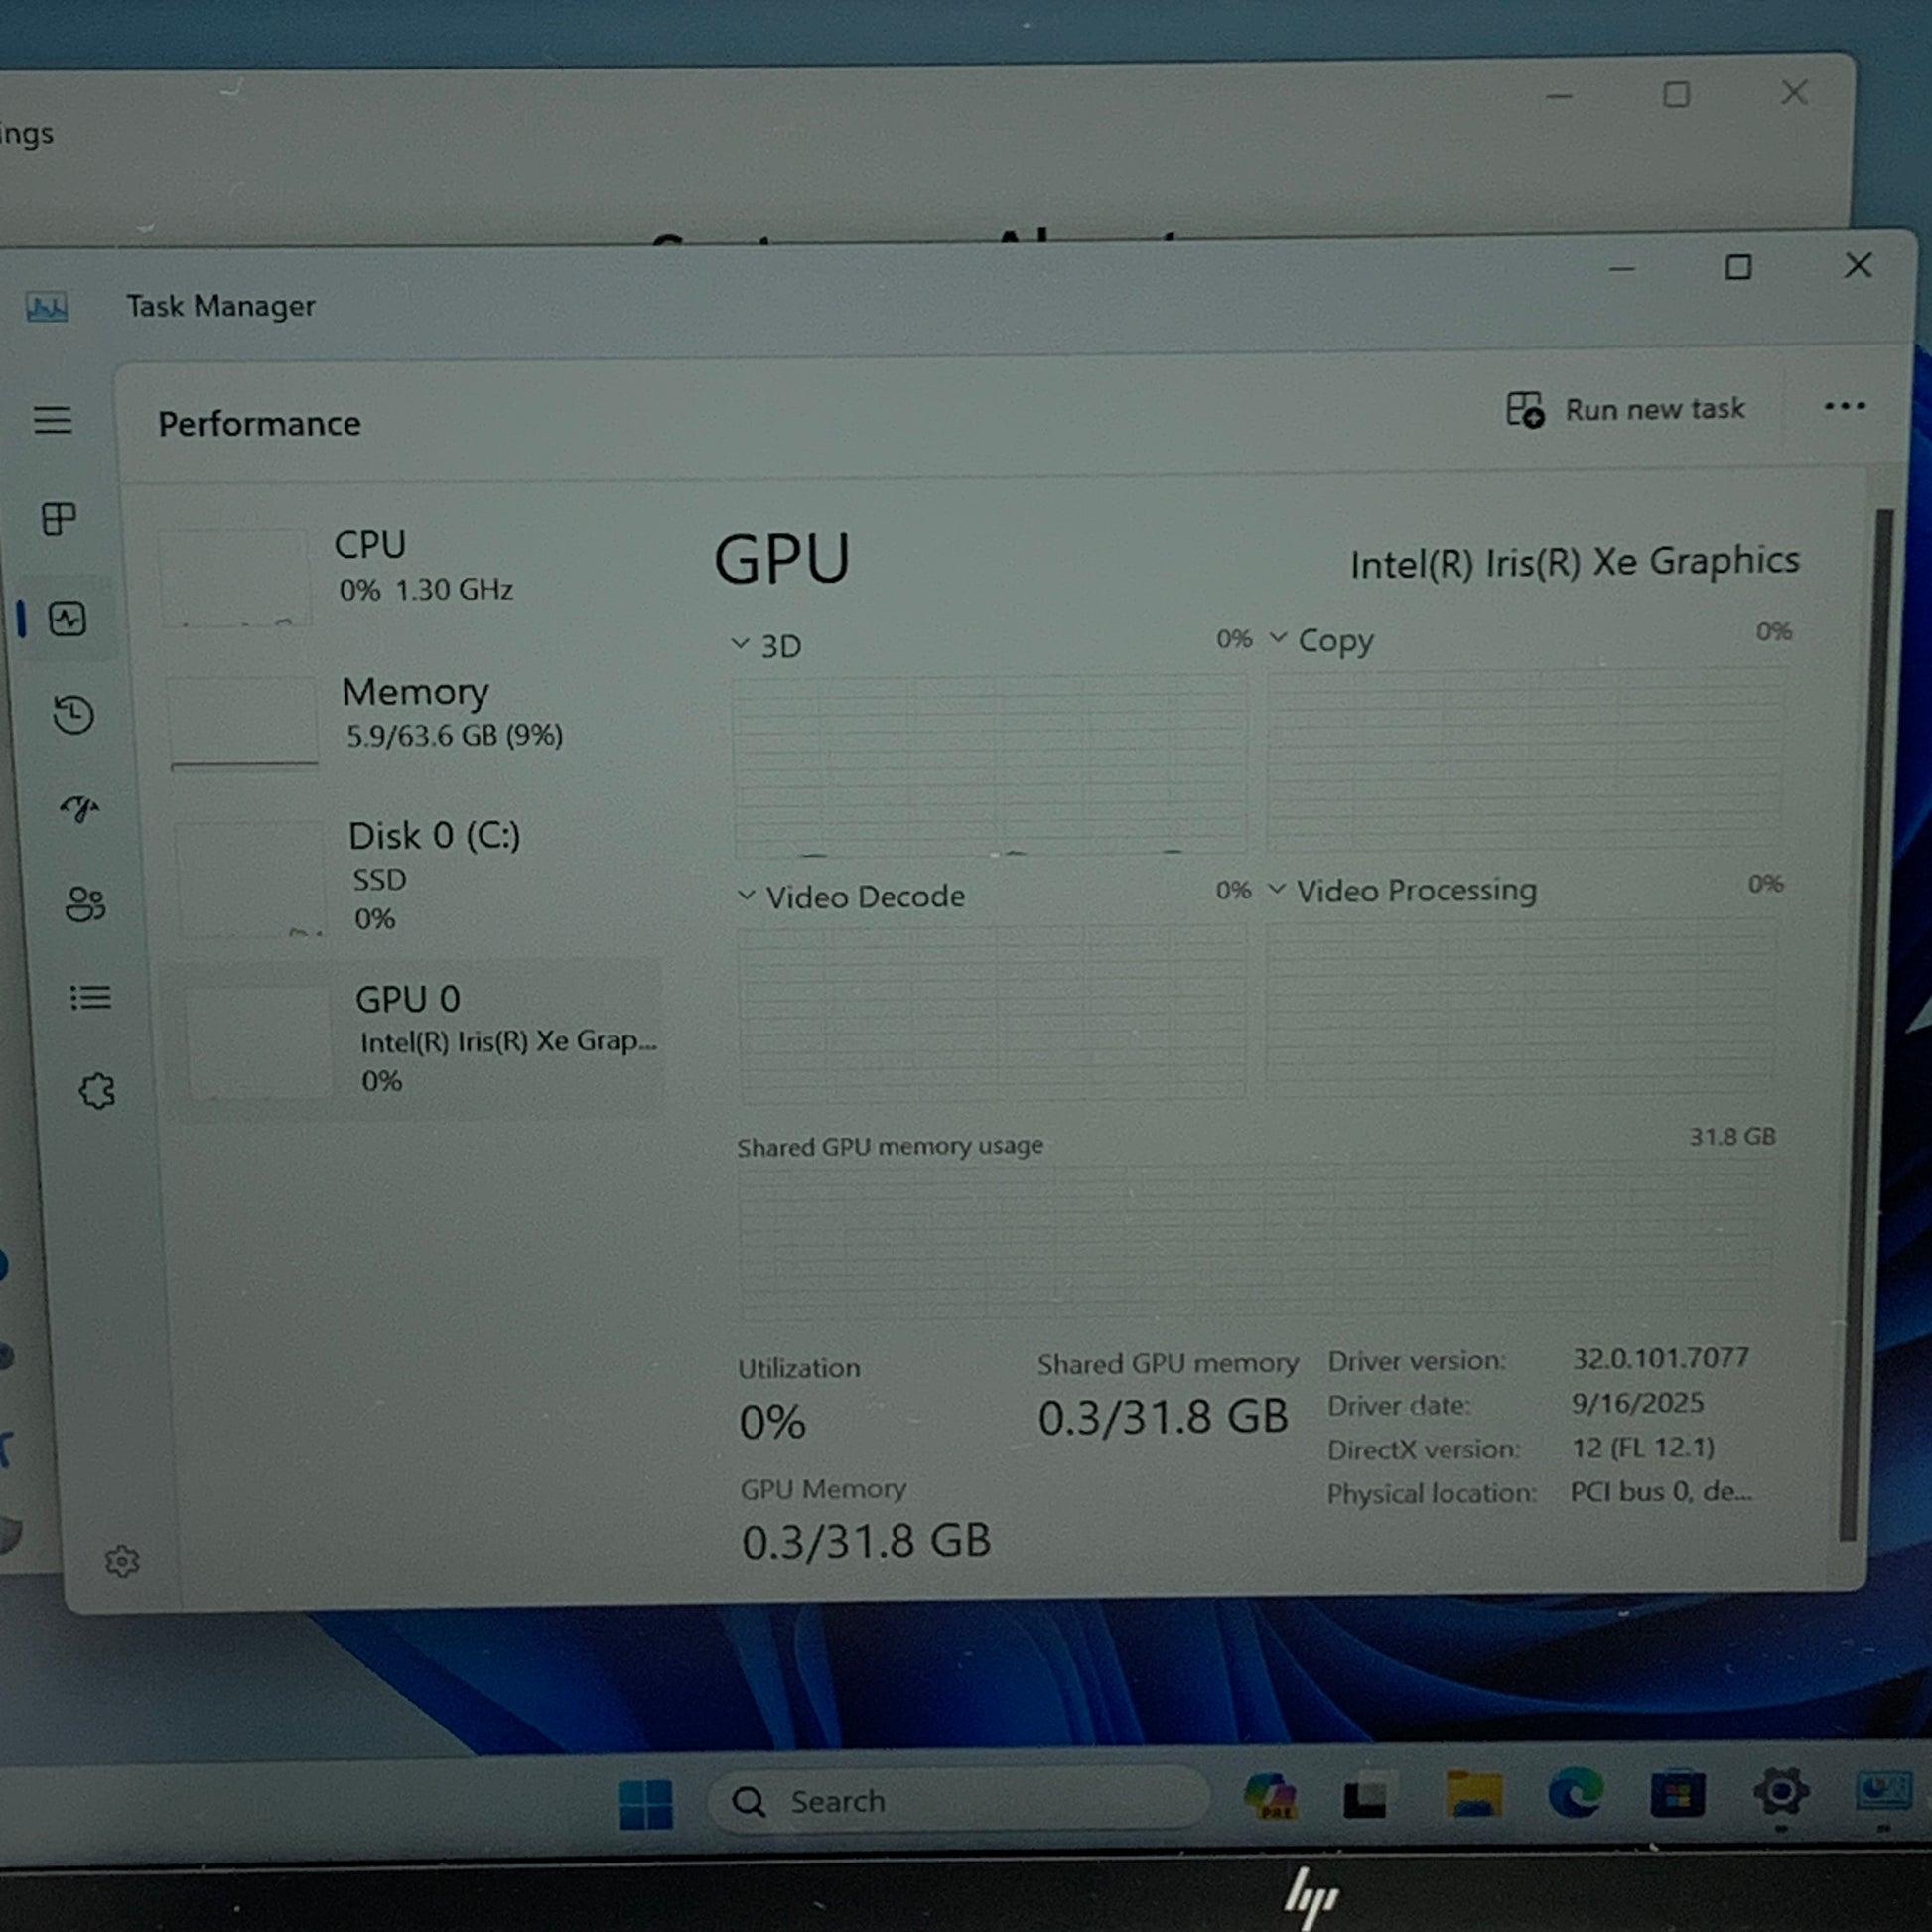The image size is (1932, 1932).
Task: Open the three-dot more options menu
Action: tap(1844, 406)
